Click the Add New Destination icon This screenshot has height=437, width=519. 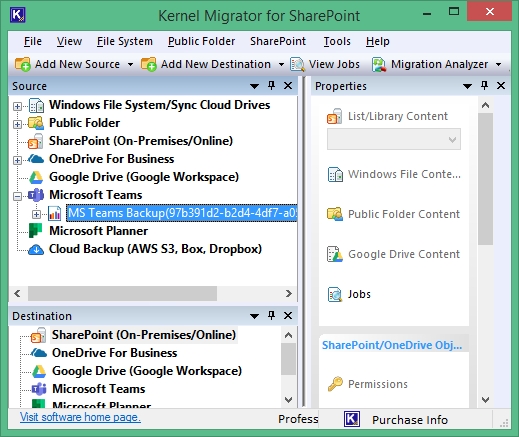(x=149, y=64)
